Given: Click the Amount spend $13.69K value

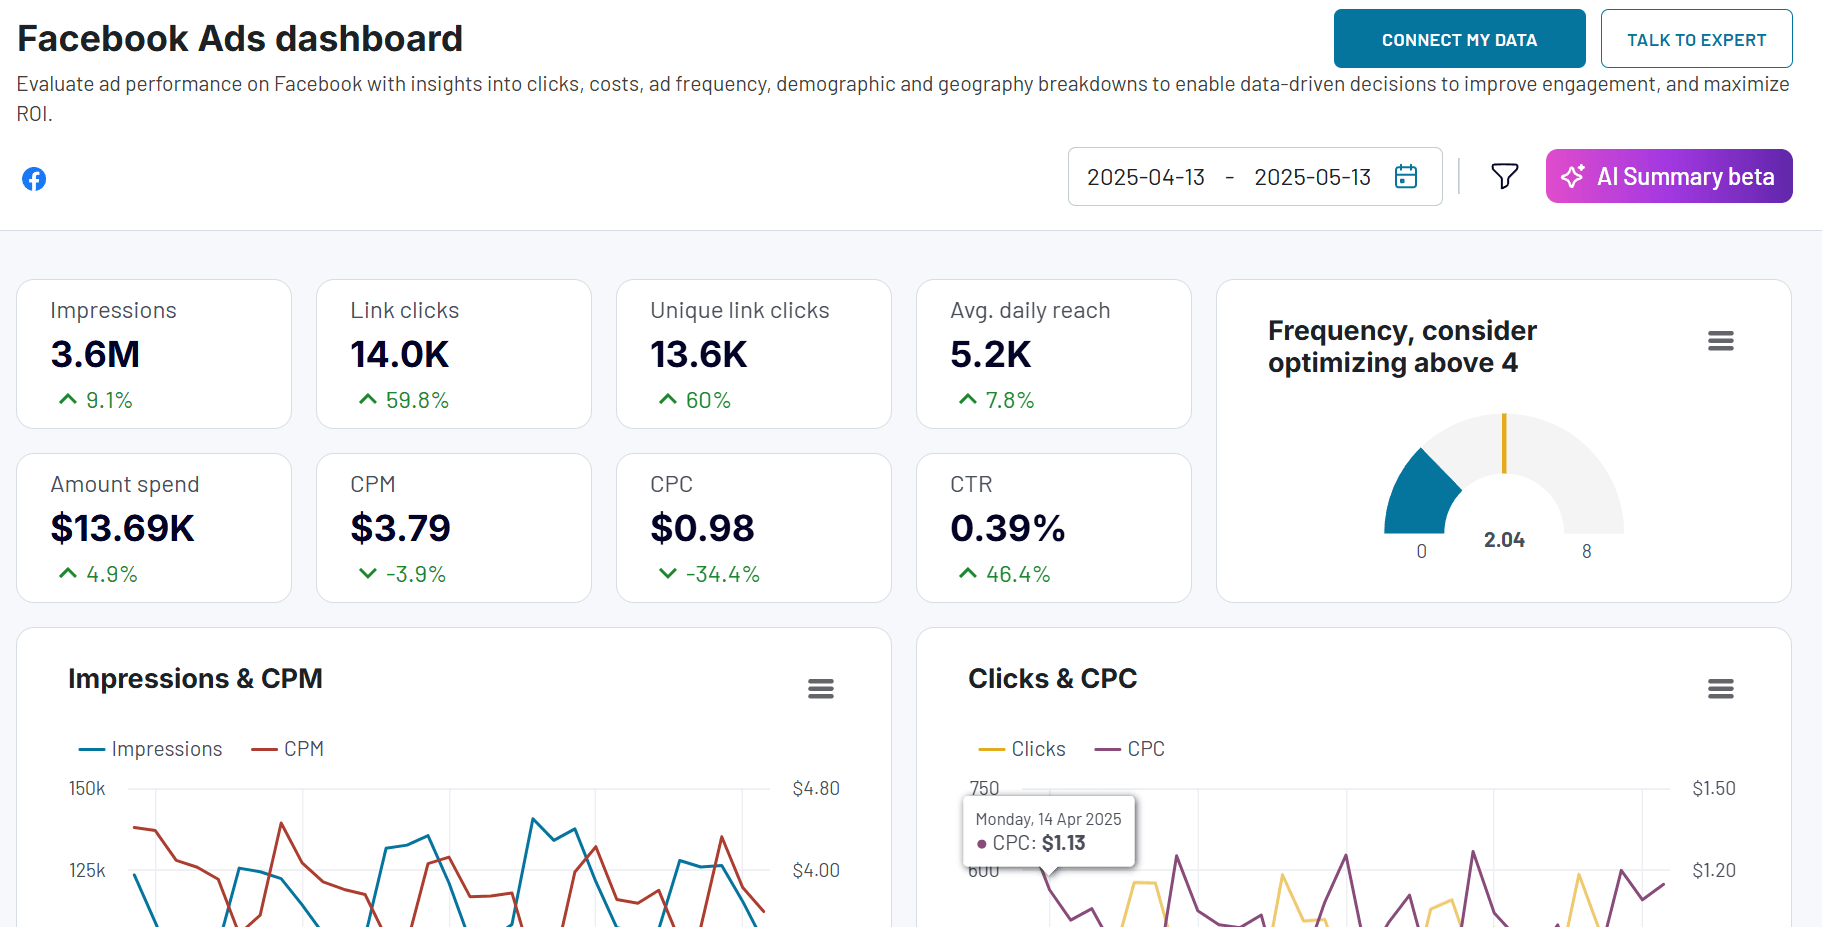Looking at the screenshot, I should pos(122,528).
